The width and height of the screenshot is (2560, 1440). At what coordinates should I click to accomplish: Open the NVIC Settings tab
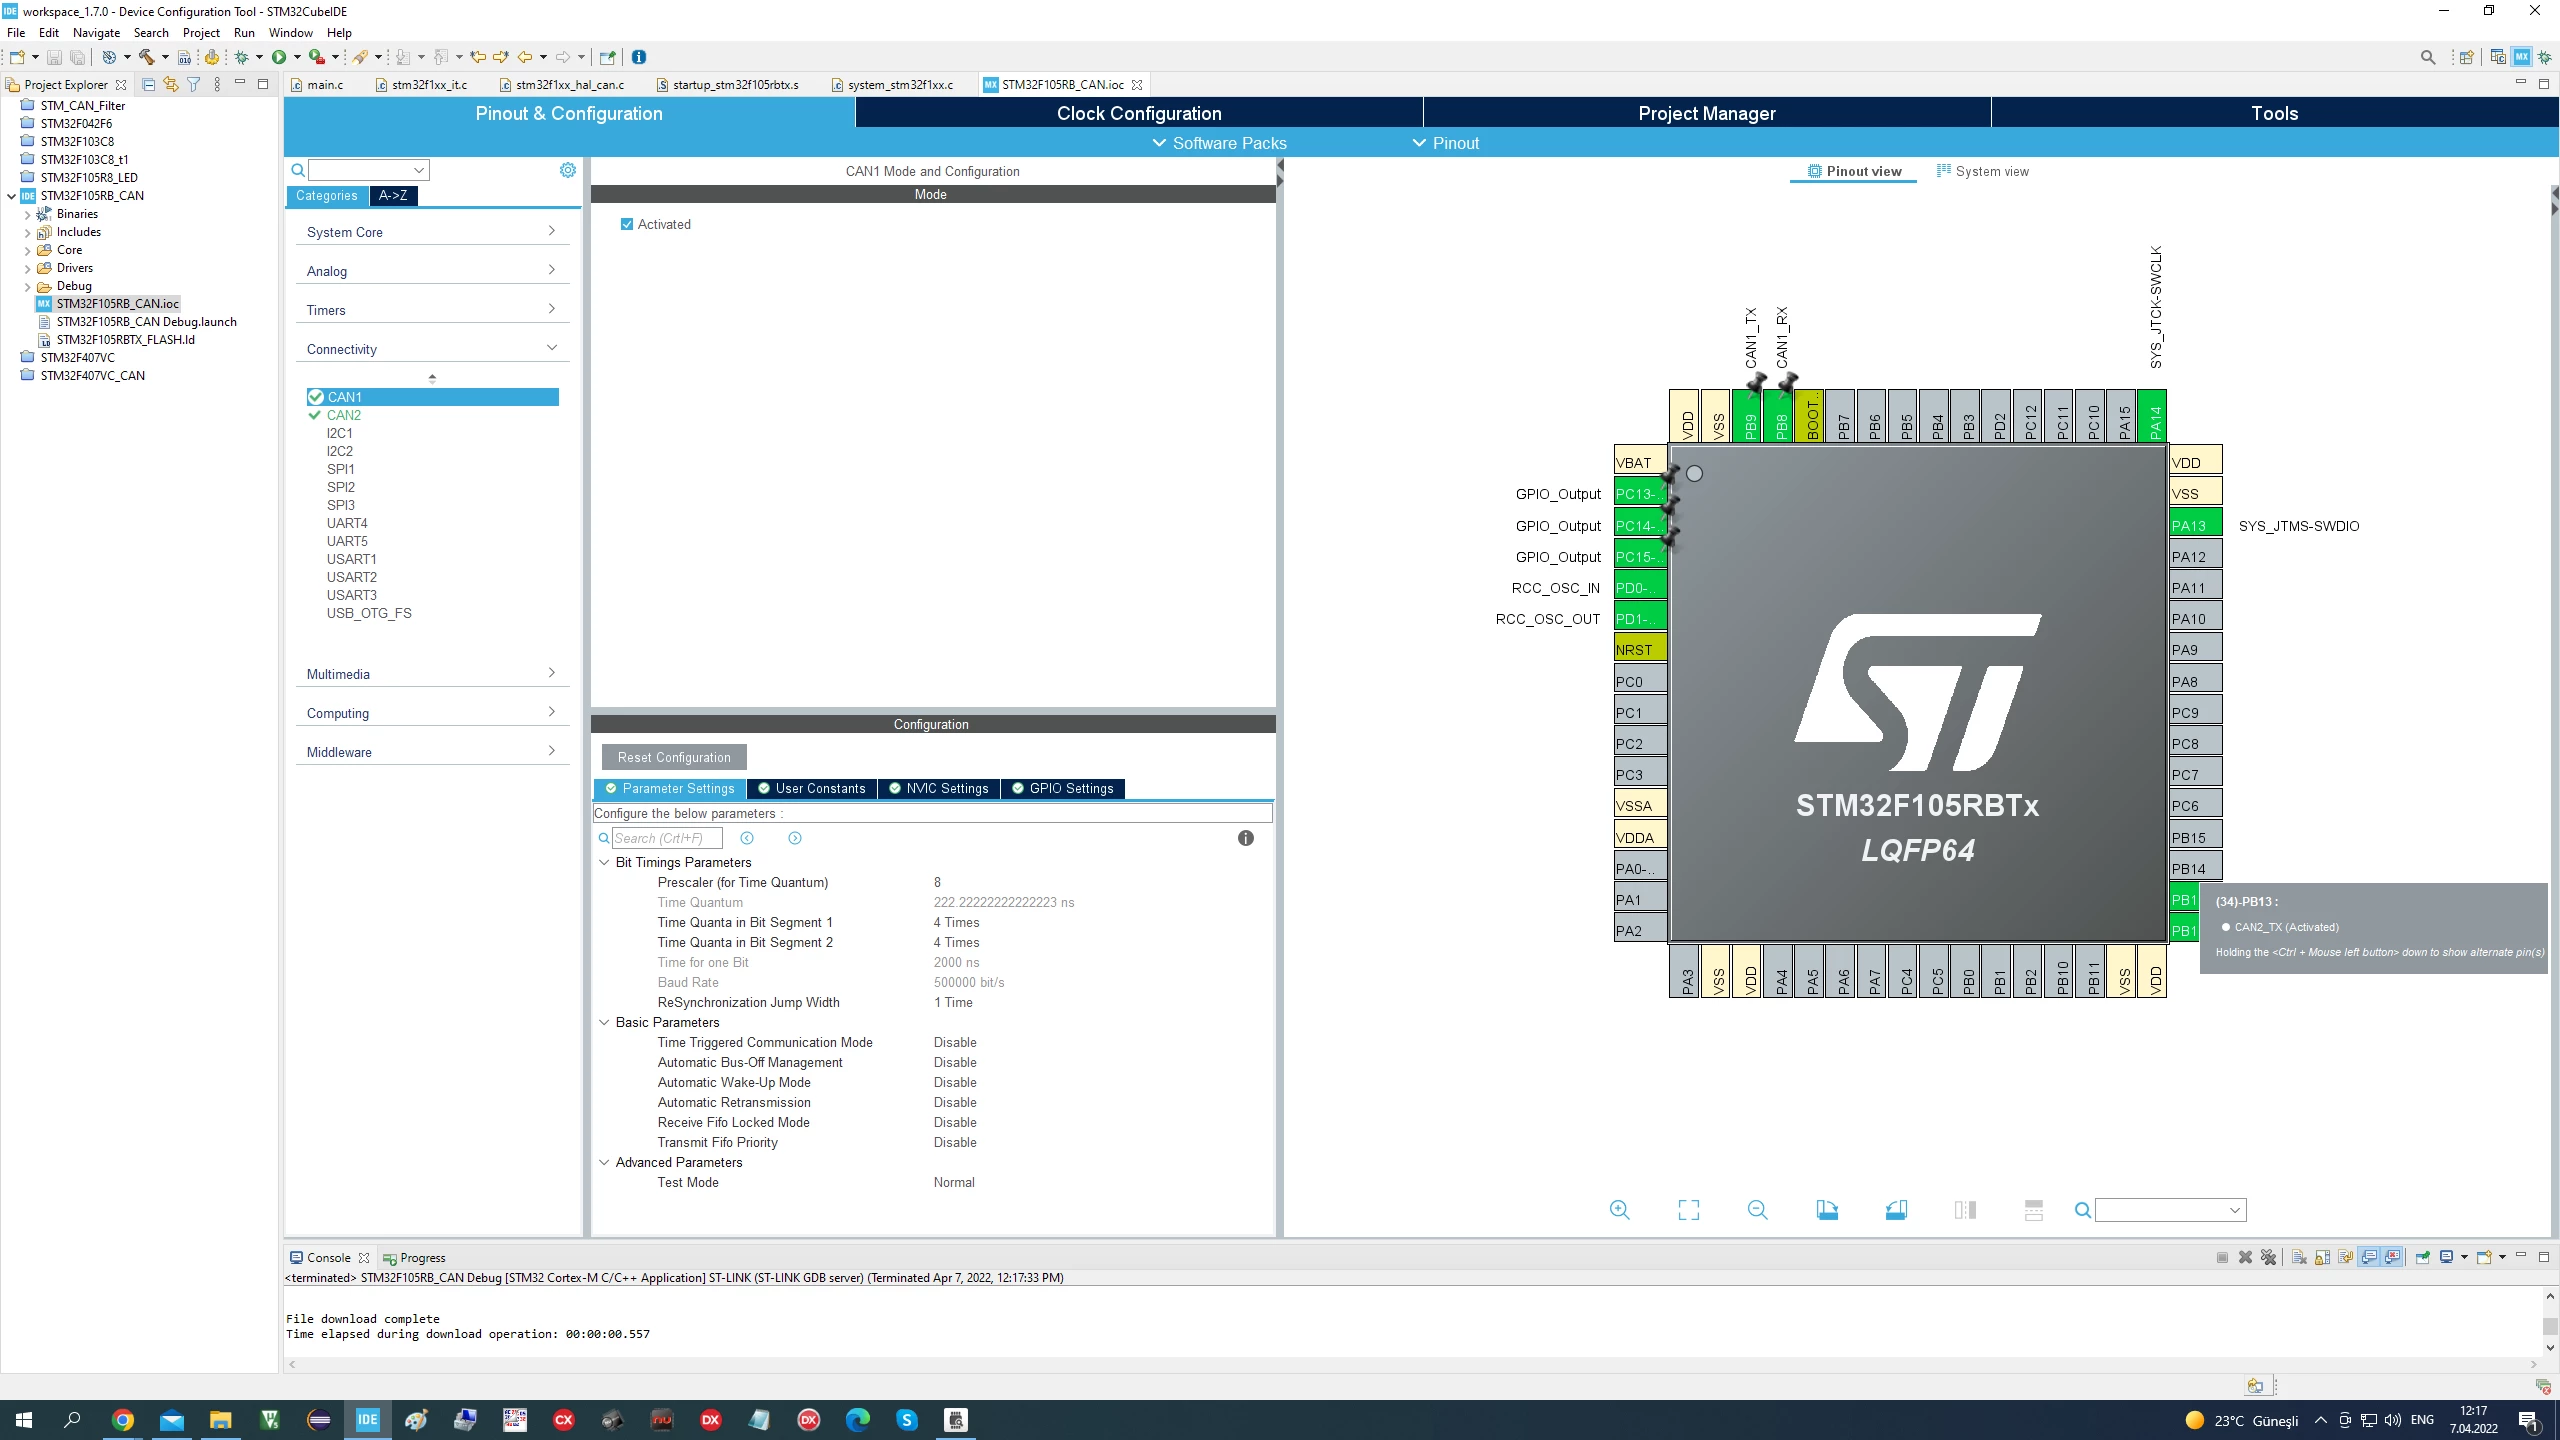[x=938, y=788]
